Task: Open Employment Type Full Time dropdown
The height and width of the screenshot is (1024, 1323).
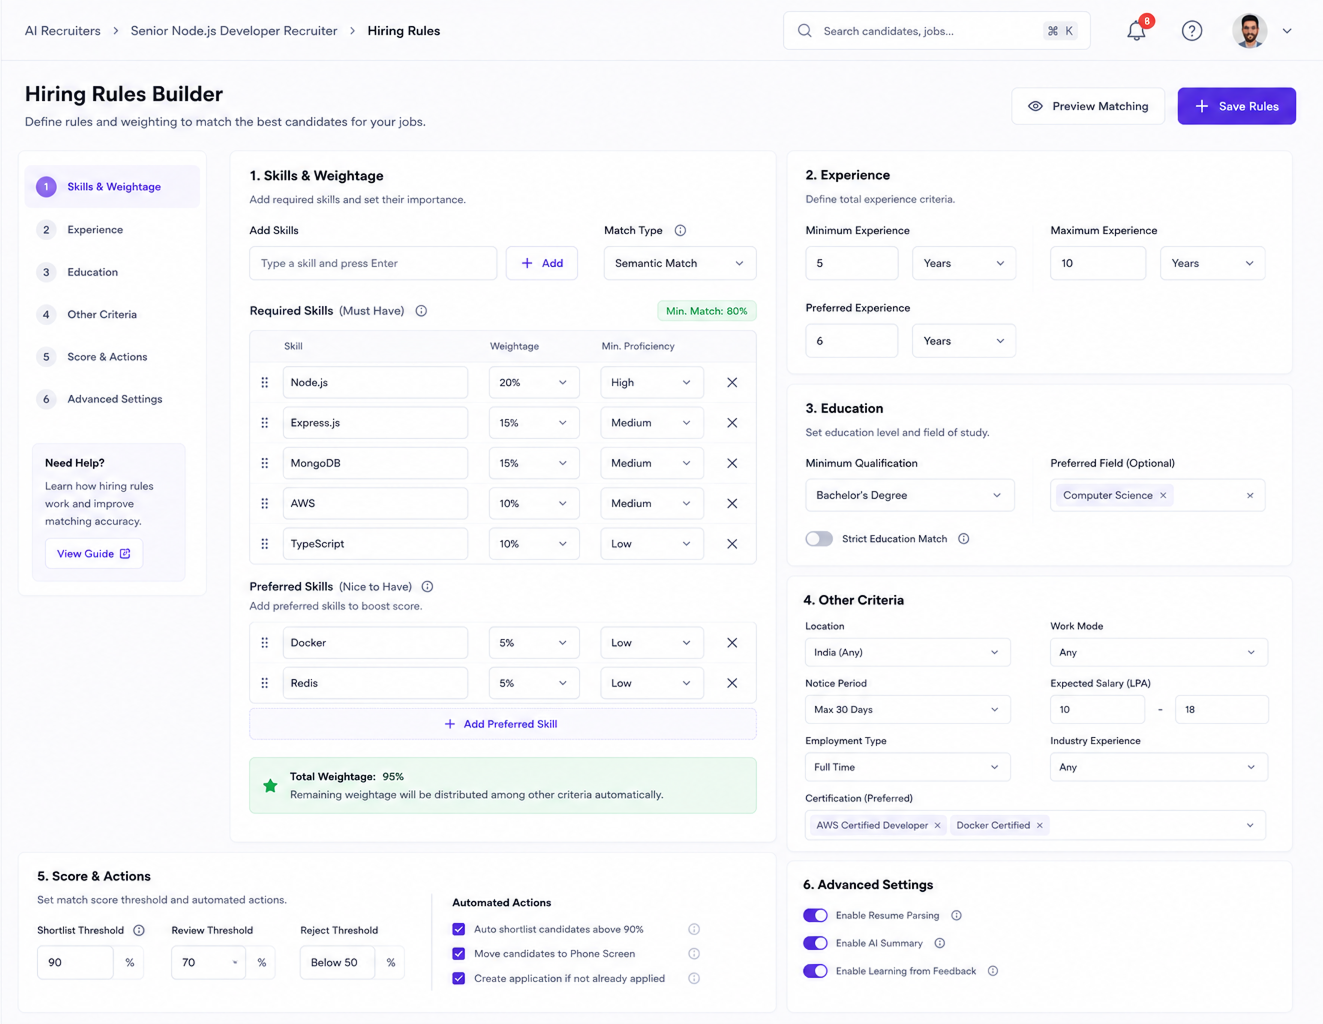Action: pyautogui.click(x=907, y=768)
